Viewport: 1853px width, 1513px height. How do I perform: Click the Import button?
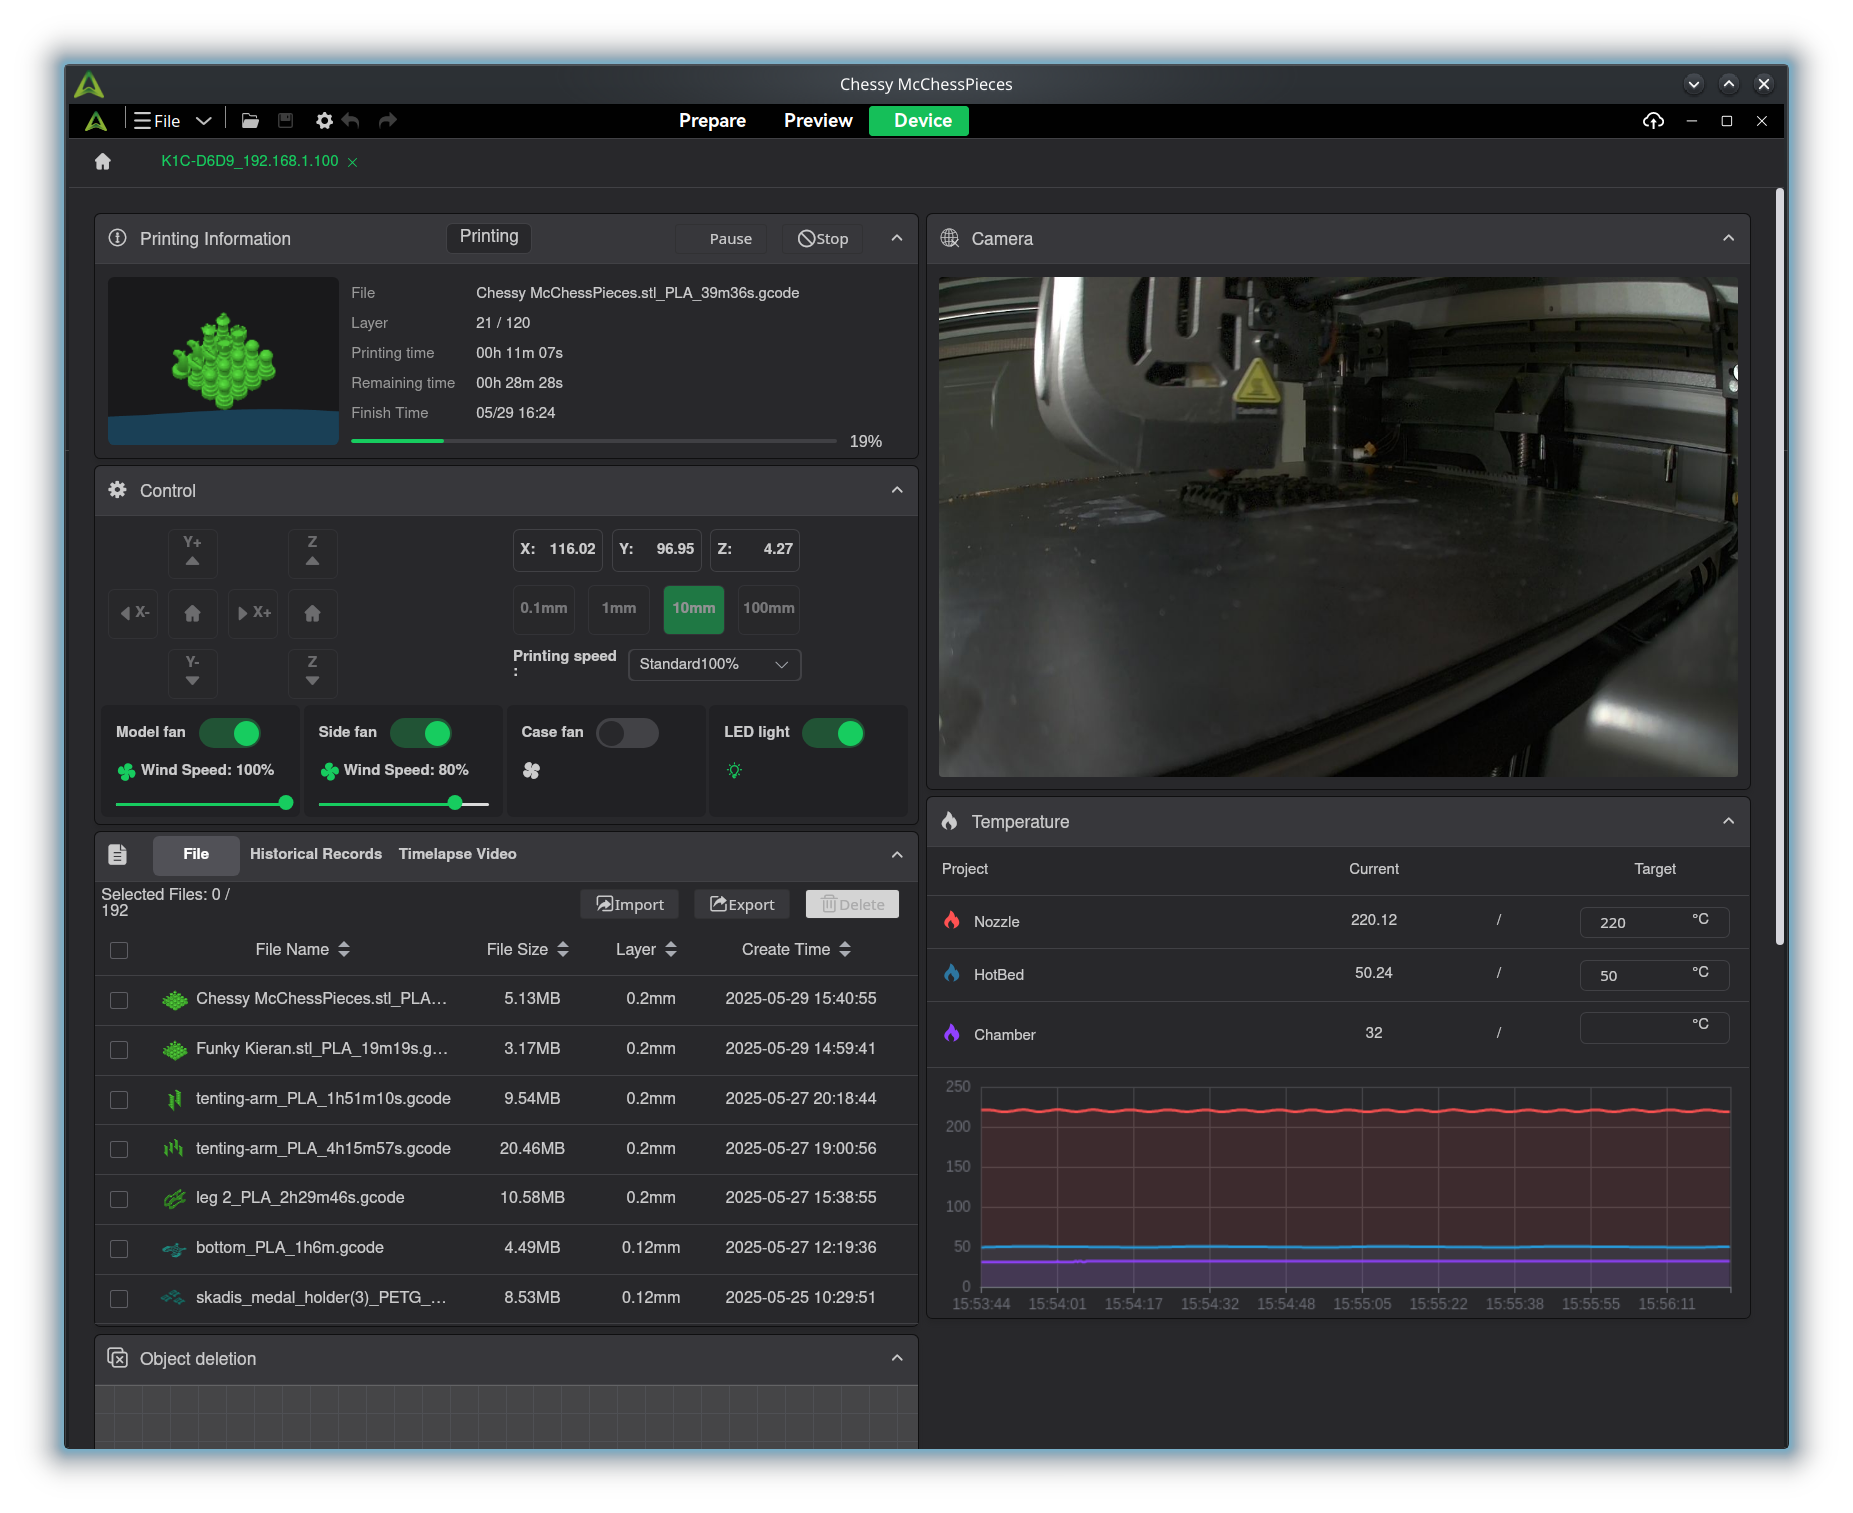click(630, 904)
